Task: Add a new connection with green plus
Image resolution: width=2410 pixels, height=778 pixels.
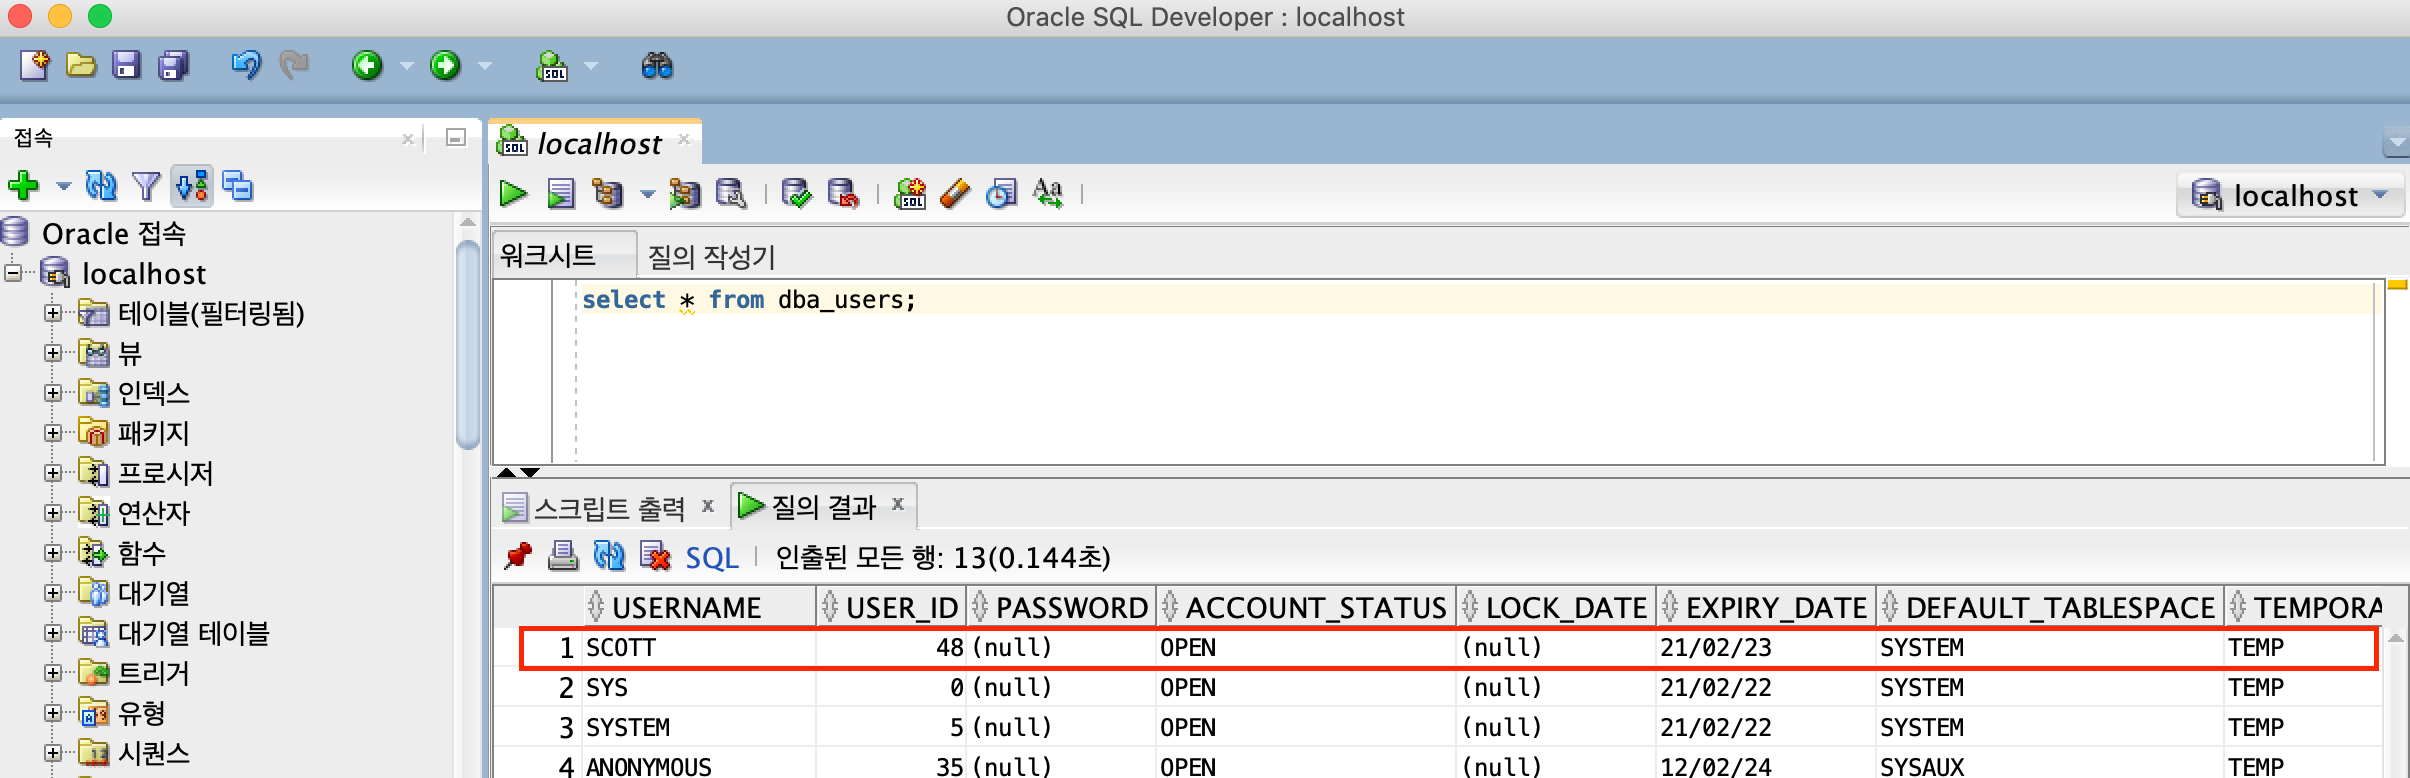Action: tap(23, 186)
